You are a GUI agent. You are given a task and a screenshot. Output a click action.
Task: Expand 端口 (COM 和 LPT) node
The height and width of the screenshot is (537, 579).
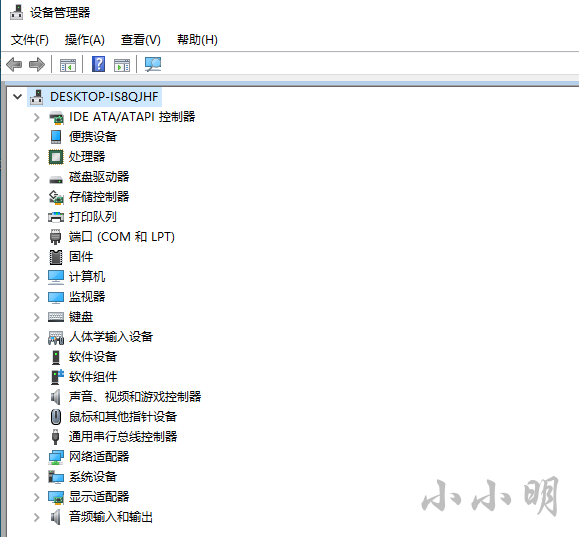(36, 237)
